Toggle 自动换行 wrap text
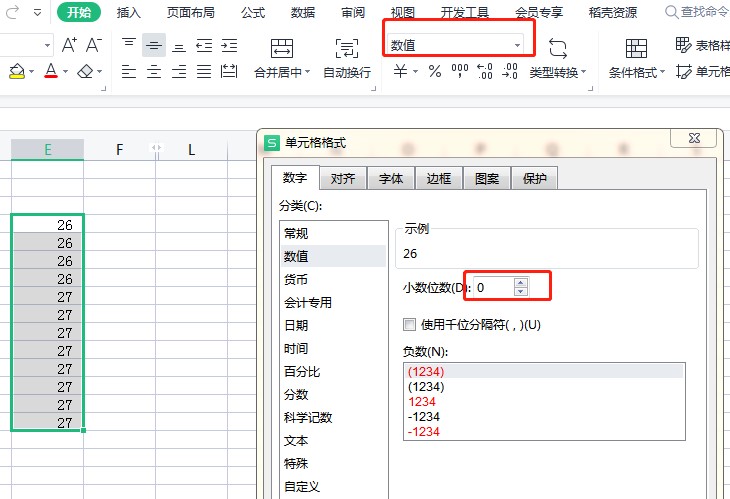Screen dimensions: 730x499 (347, 59)
